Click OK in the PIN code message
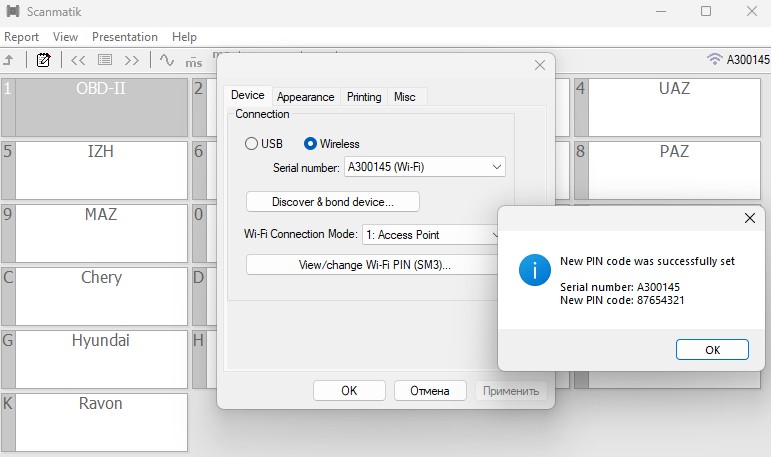Screen dimensions: 771x457 coord(712,350)
